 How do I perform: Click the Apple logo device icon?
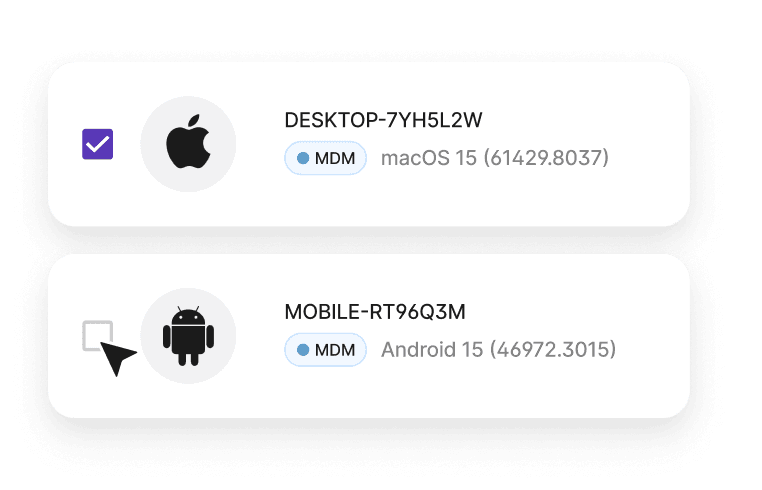pyautogui.click(x=189, y=141)
